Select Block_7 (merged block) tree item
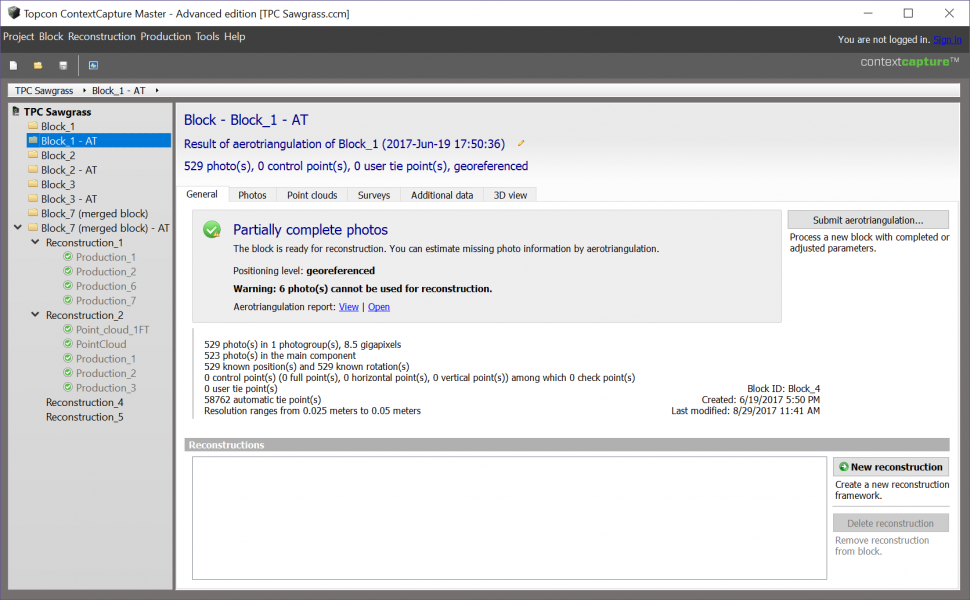Screen dimensions: 970x600 point(95,213)
